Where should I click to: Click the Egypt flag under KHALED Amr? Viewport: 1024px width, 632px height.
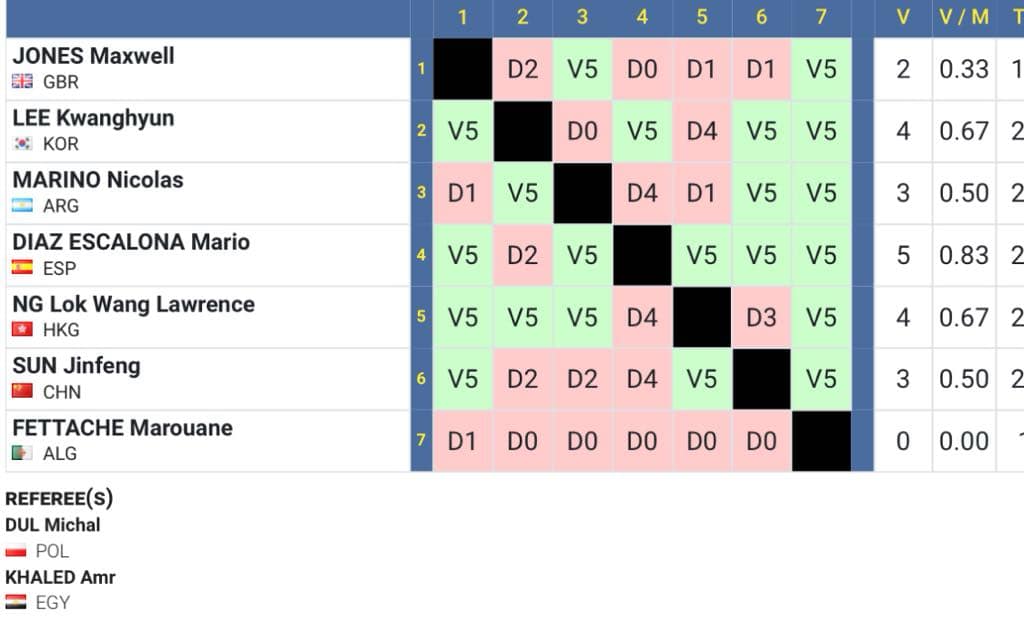coord(15,603)
